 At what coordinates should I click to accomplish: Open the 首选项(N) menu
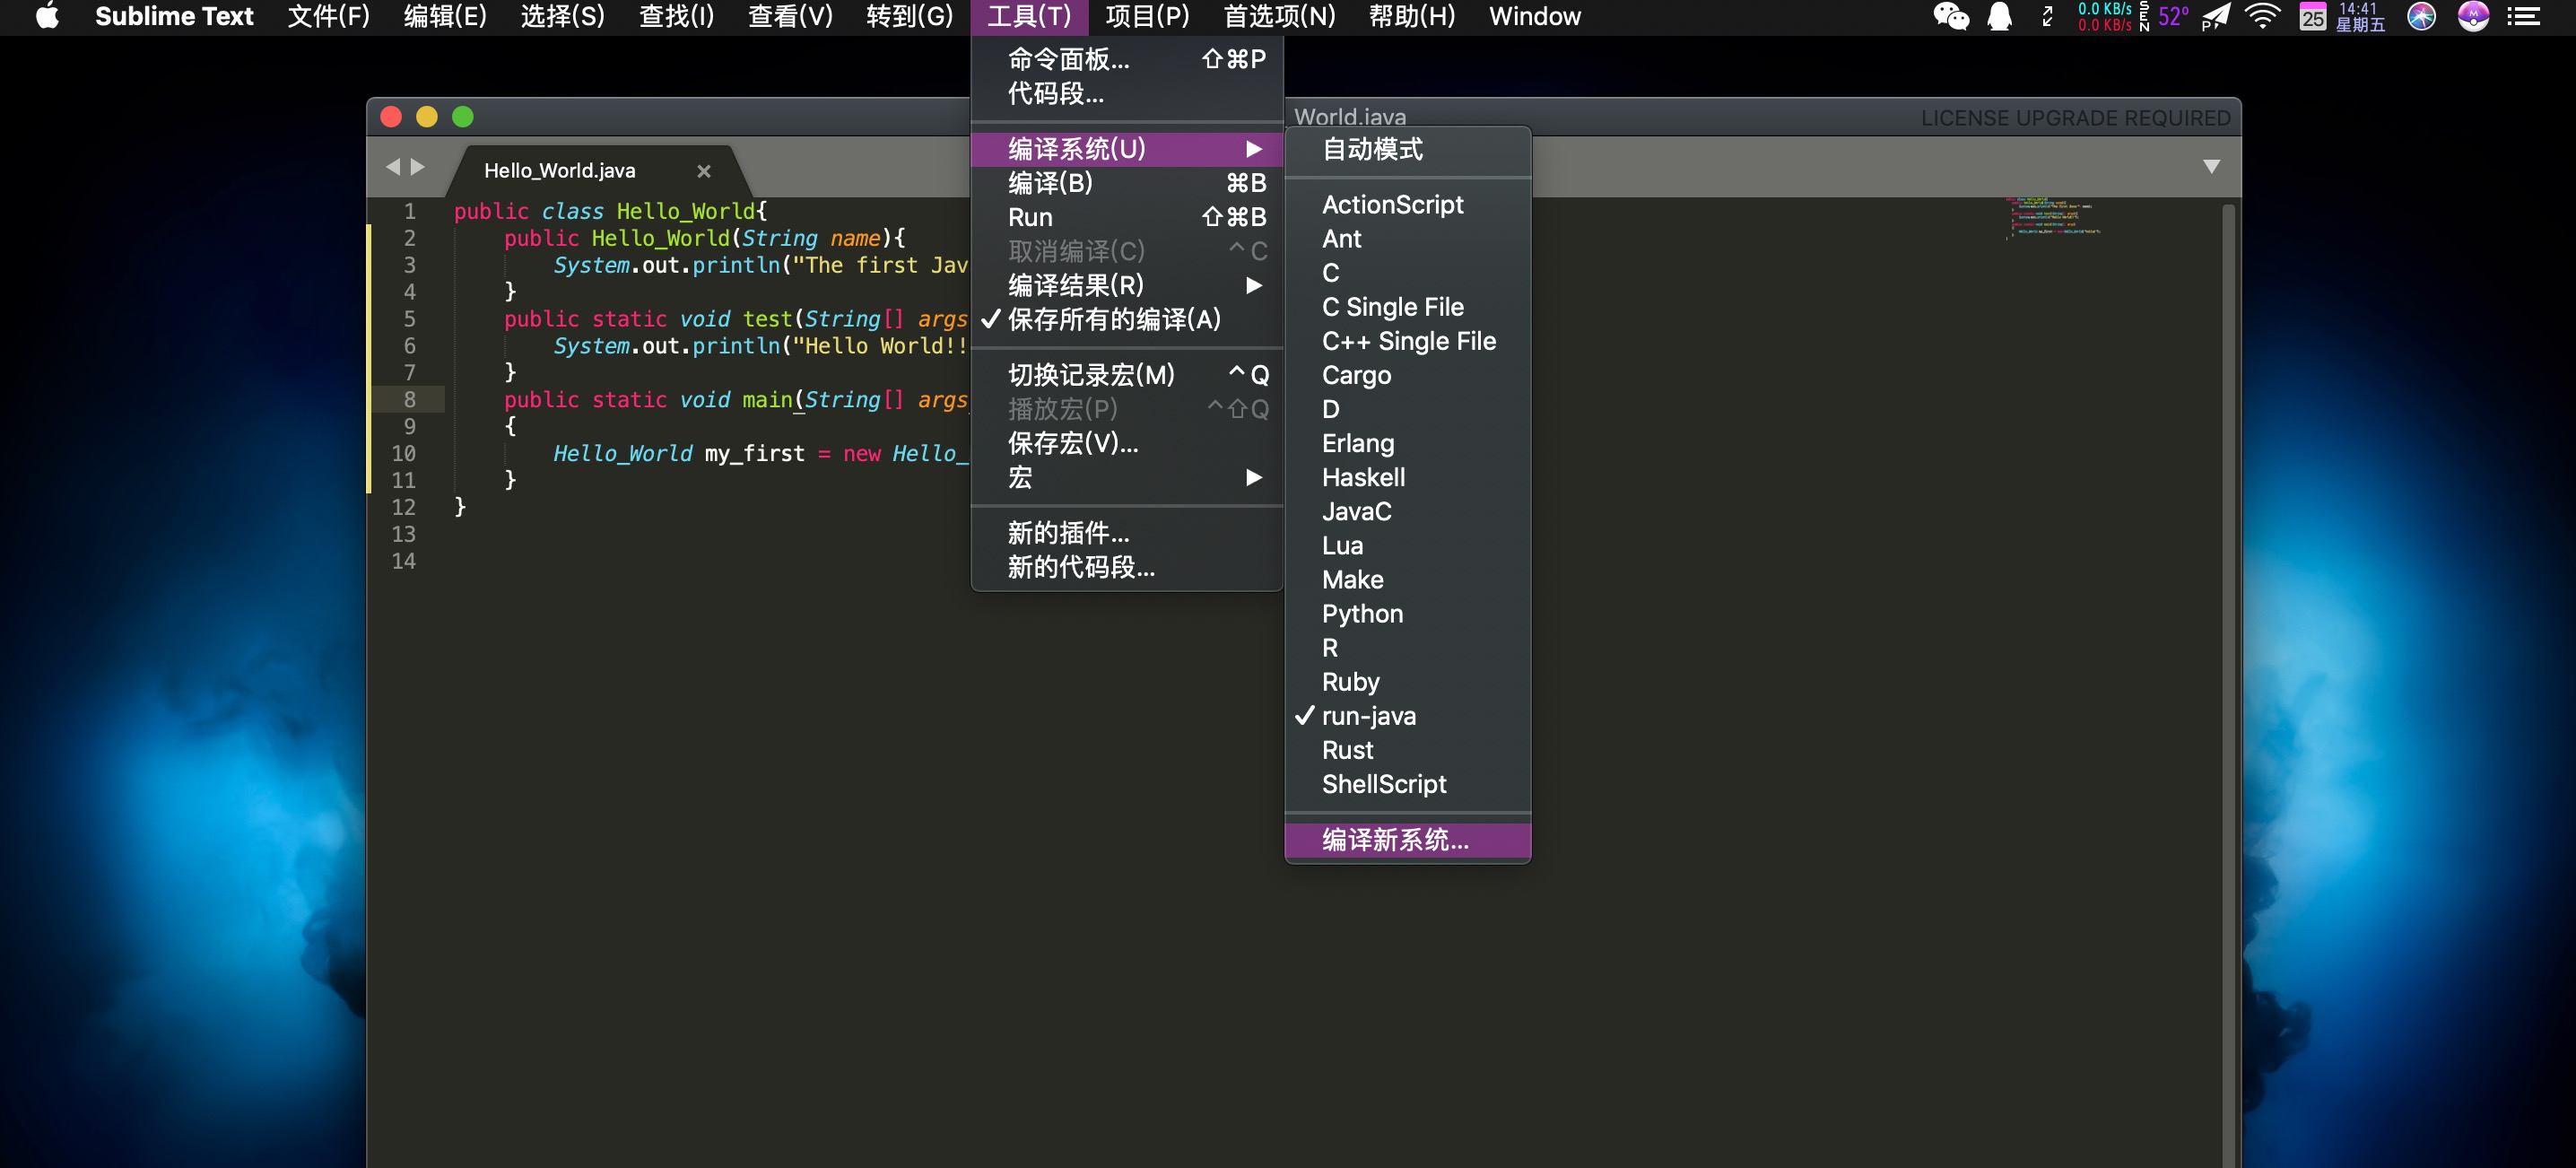coord(1279,17)
